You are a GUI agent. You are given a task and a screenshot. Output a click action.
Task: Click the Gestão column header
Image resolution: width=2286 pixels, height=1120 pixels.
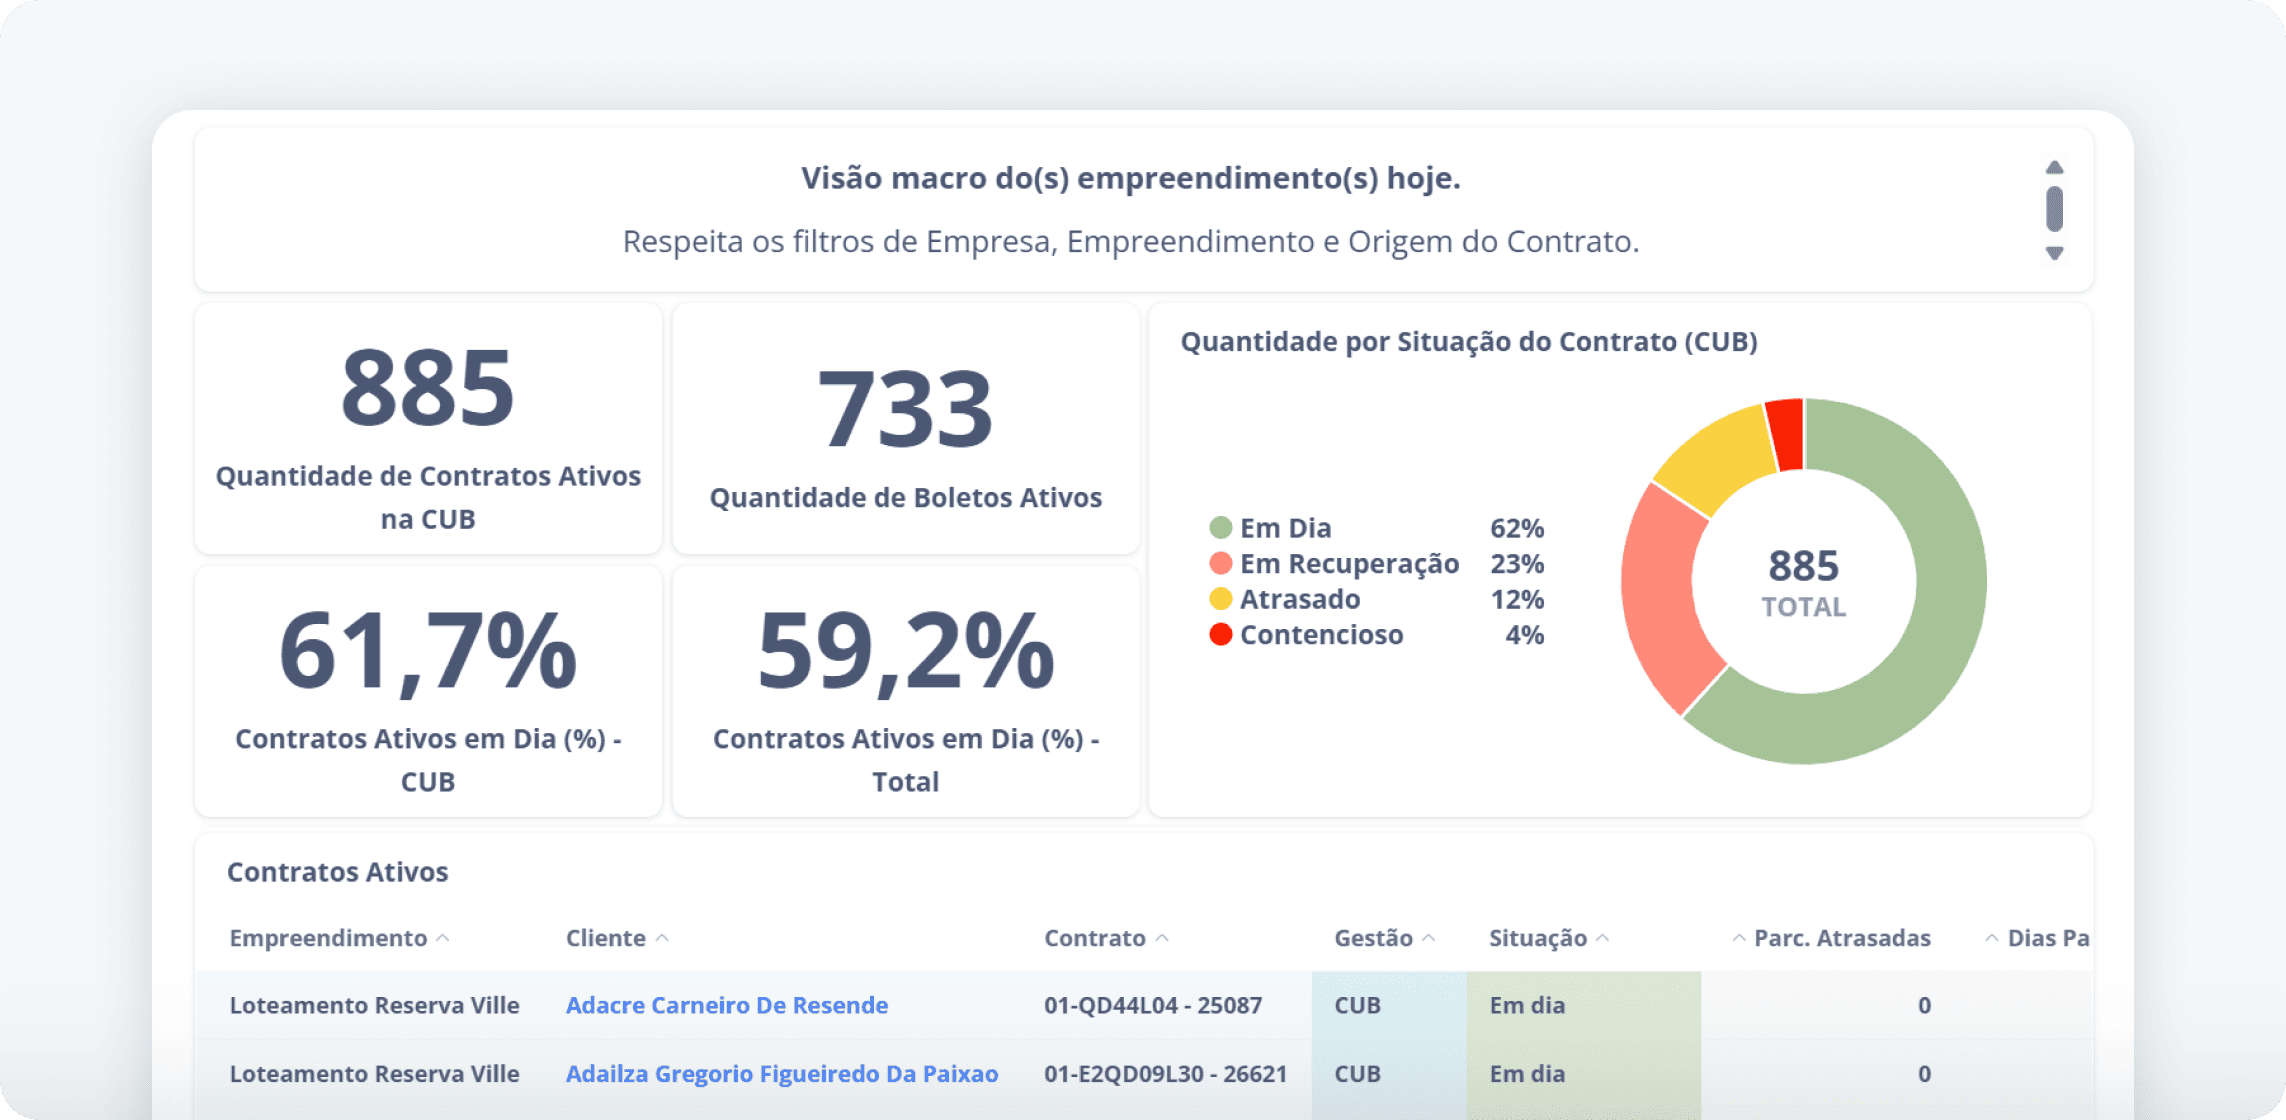click(x=1373, y=938)
